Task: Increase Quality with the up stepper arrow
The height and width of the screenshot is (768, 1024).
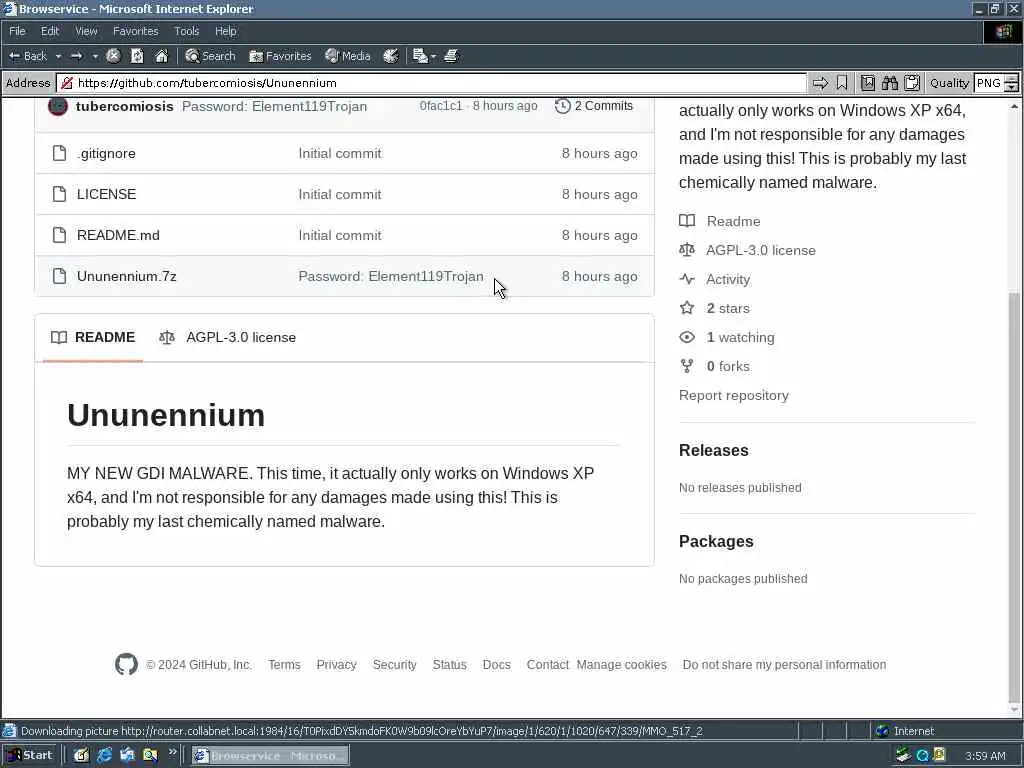Action: (x=1011, y=78)
